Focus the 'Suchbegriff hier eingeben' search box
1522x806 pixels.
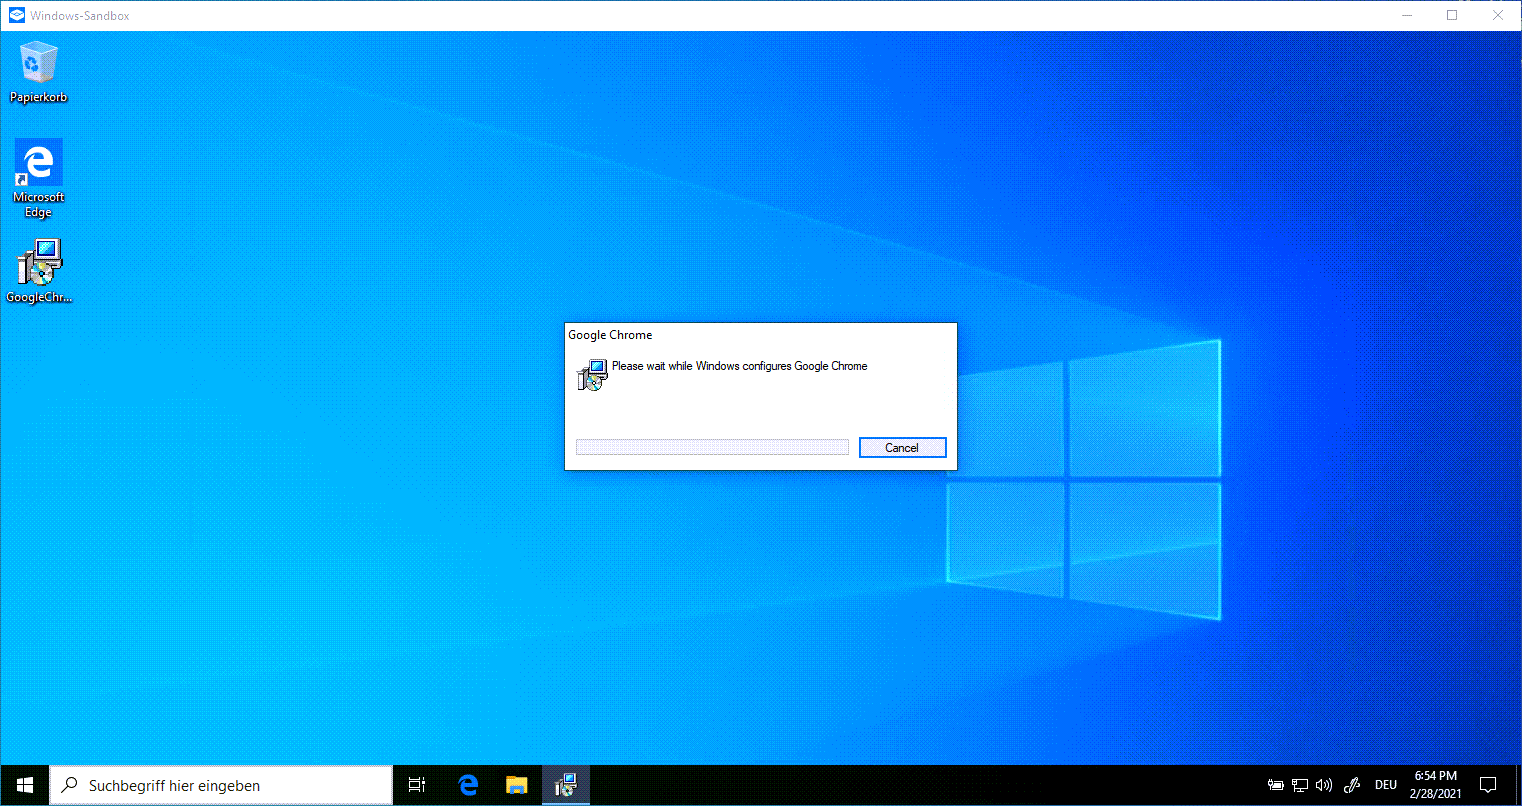[220, 785]
